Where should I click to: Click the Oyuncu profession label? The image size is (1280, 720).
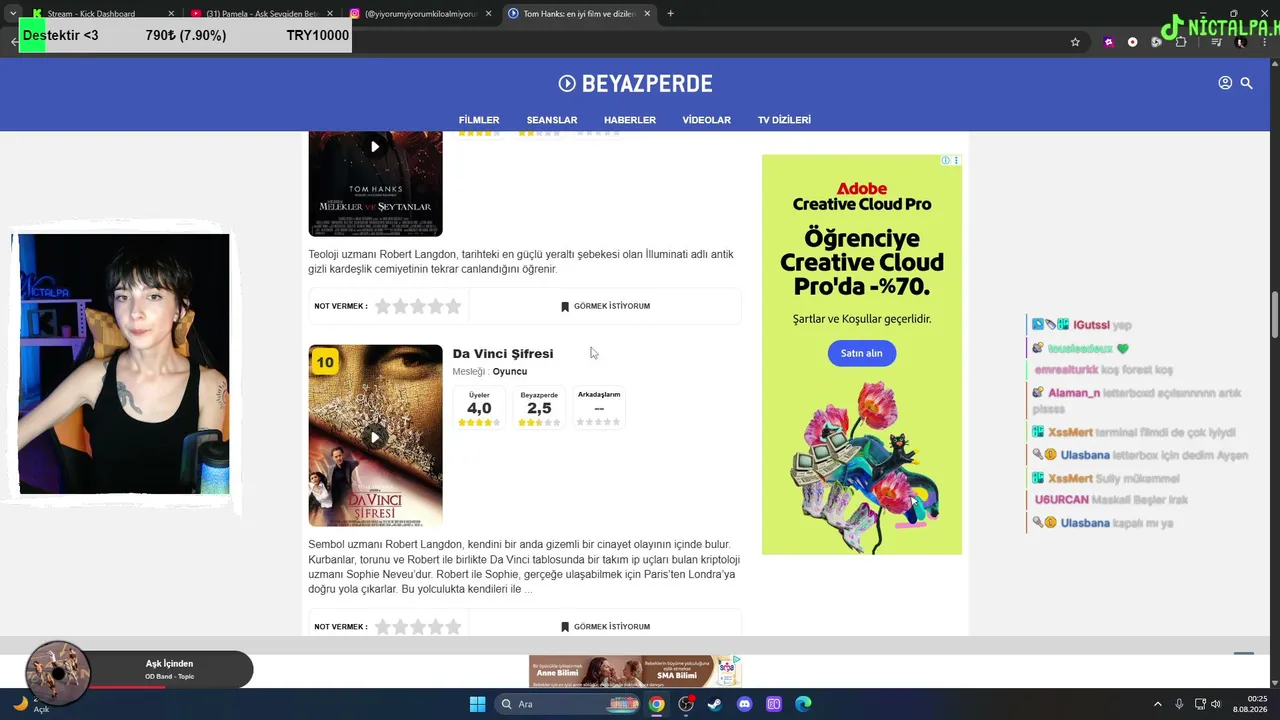coord(510,372)
